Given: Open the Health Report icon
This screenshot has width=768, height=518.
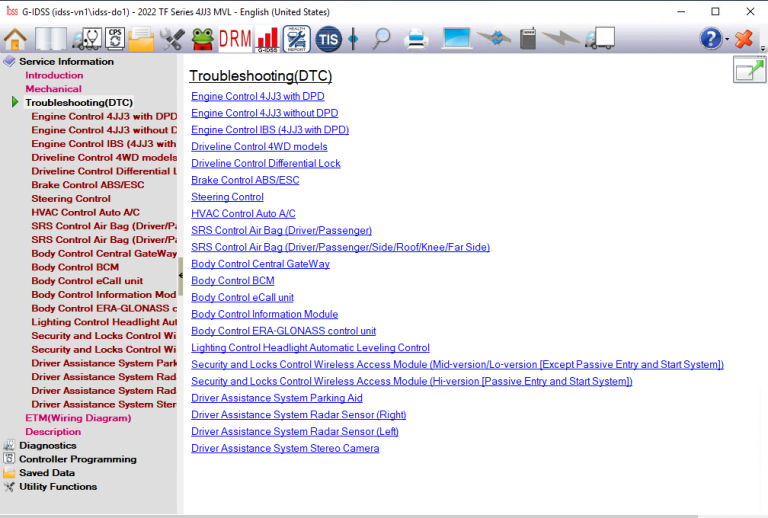Looking at the screenshot, I should pyautogui.click(x=296, y=39).
